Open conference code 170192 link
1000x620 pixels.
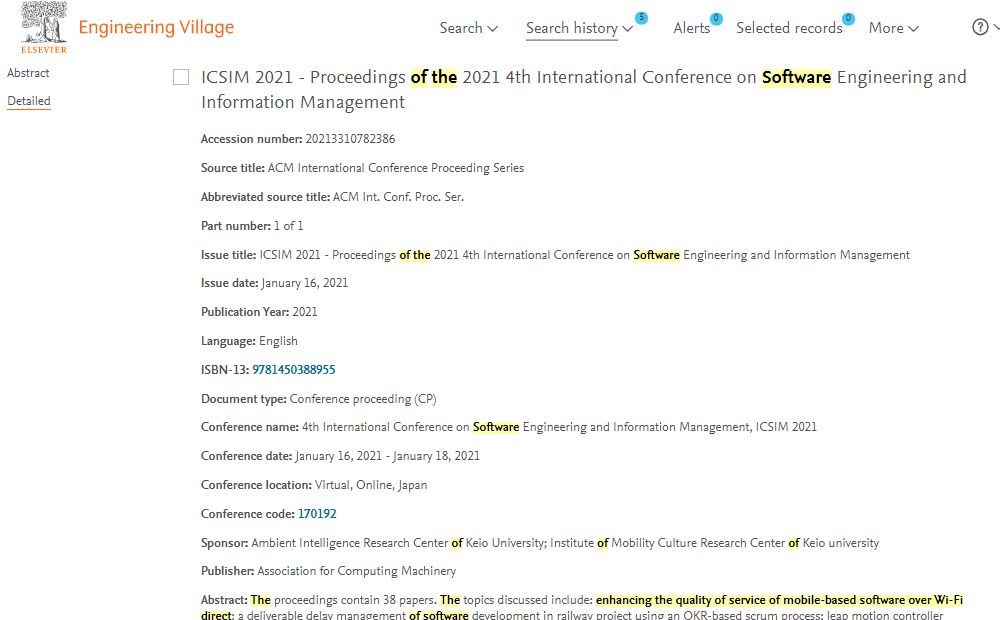[317, 513]
